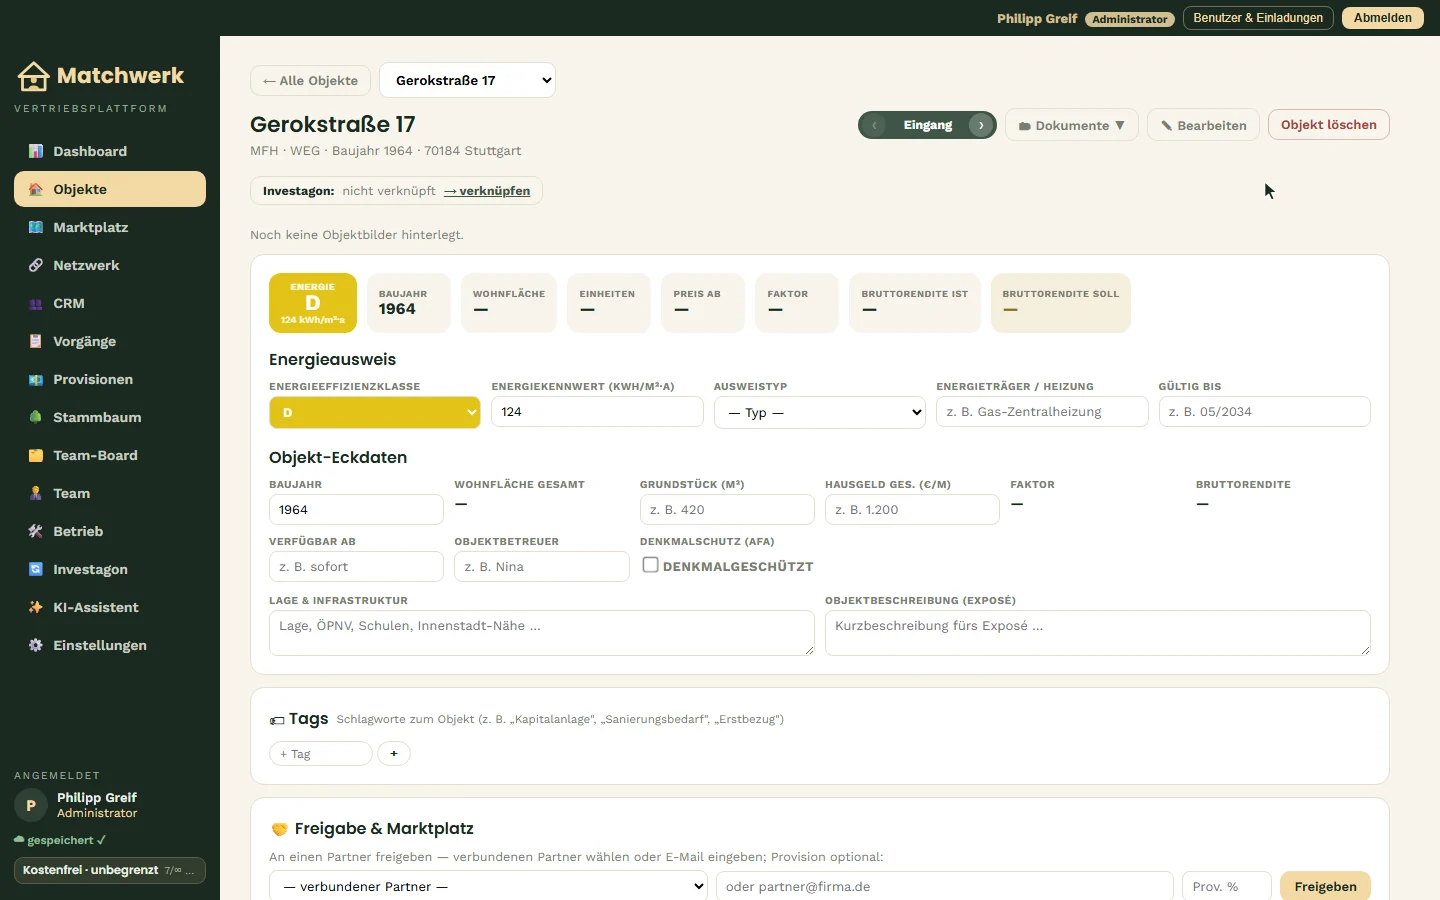
Task: Click the Stammbaum tree icon
Action: point(36,417)
